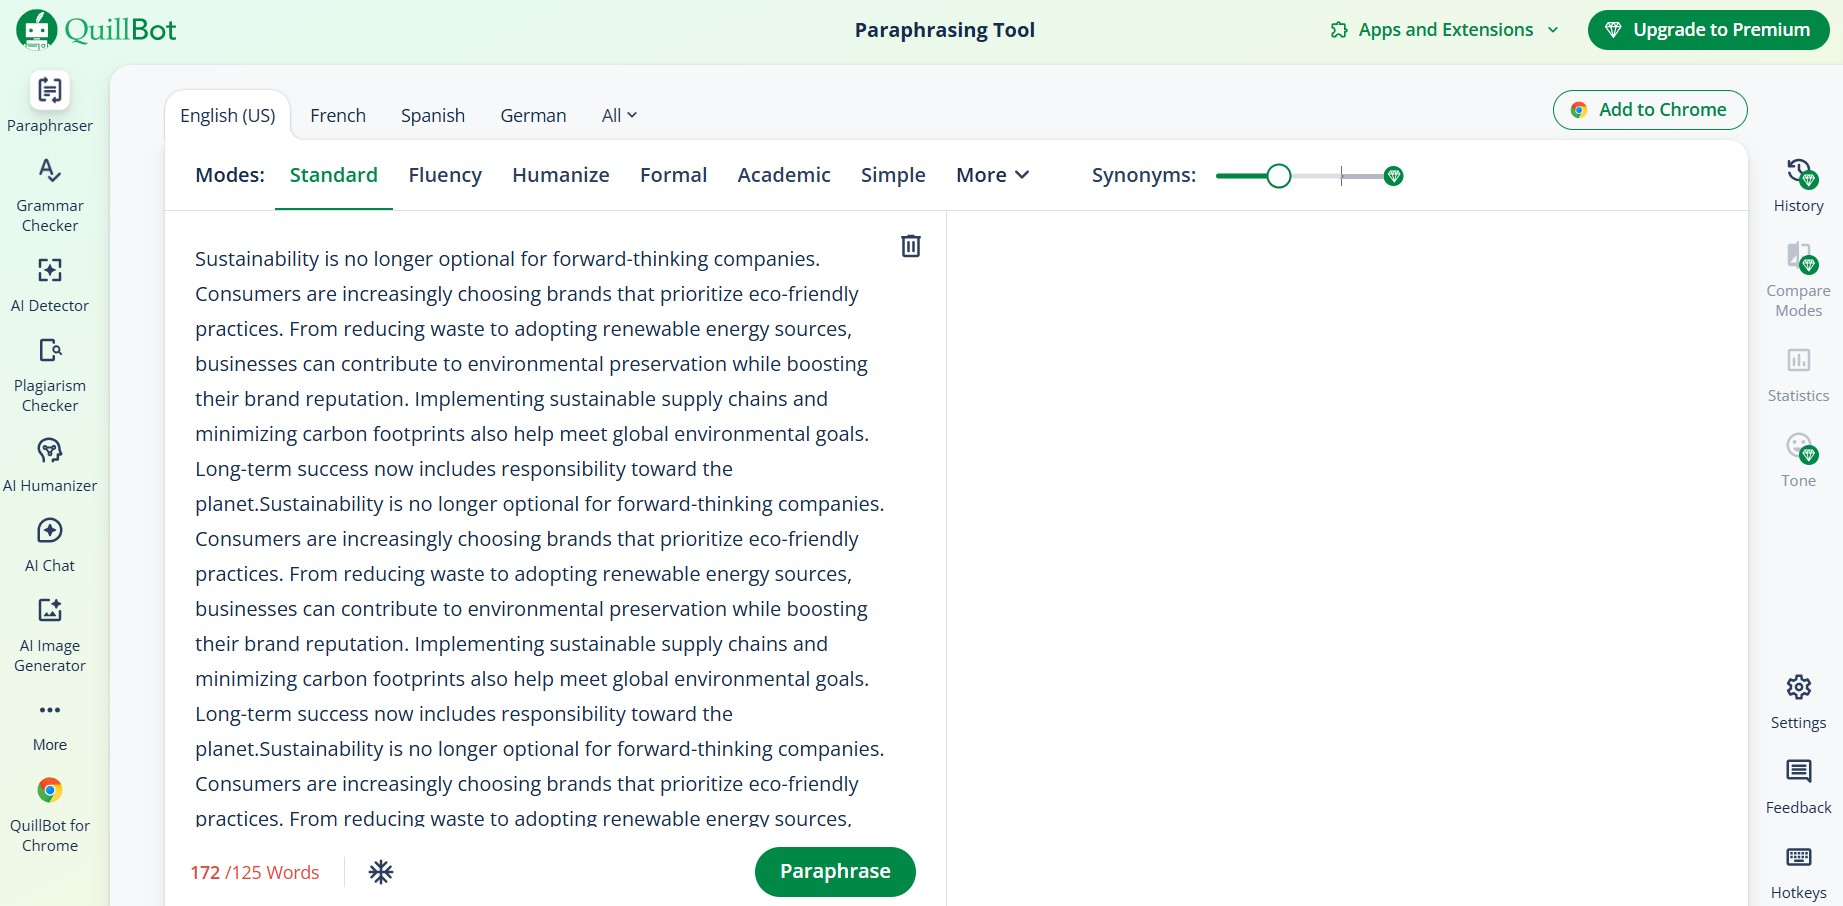Click Upgrade to Premium
Image resolution: width=1843 pixels, height=906 pixels.
click(x=1707, y=29)
